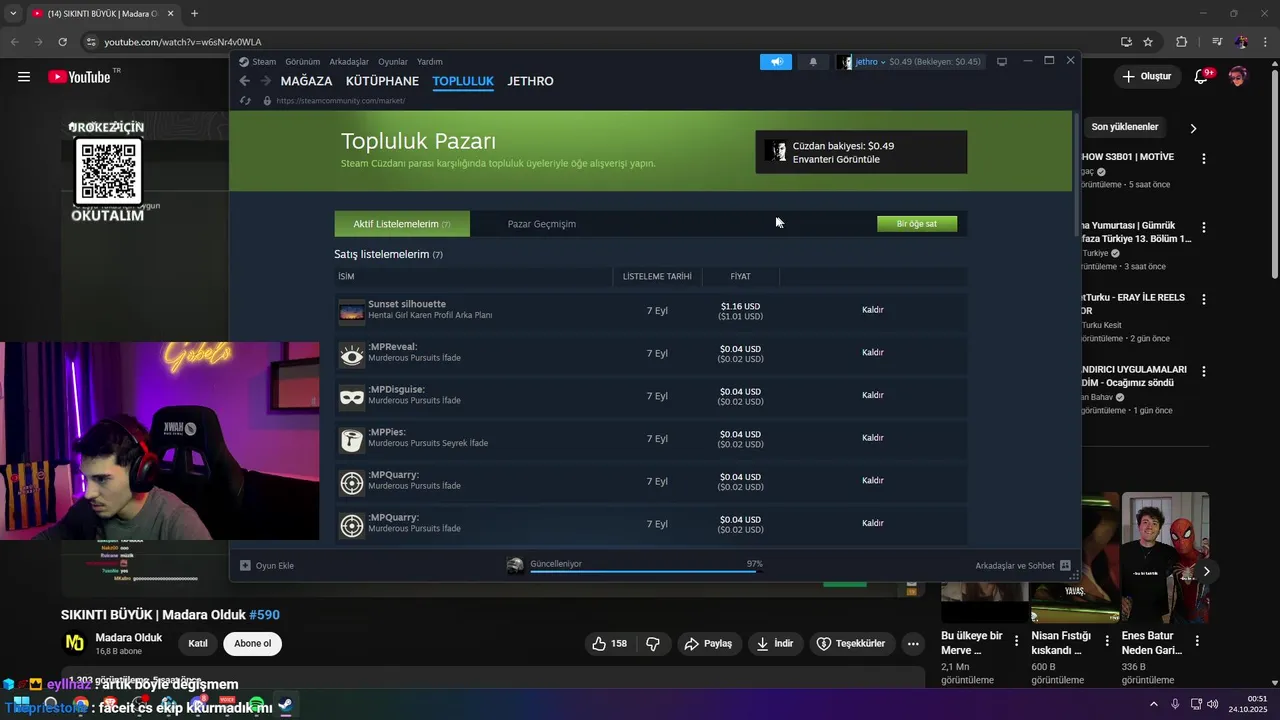Open the system volume tray icon
The image size is (1280, 720).
(1213, 704)
